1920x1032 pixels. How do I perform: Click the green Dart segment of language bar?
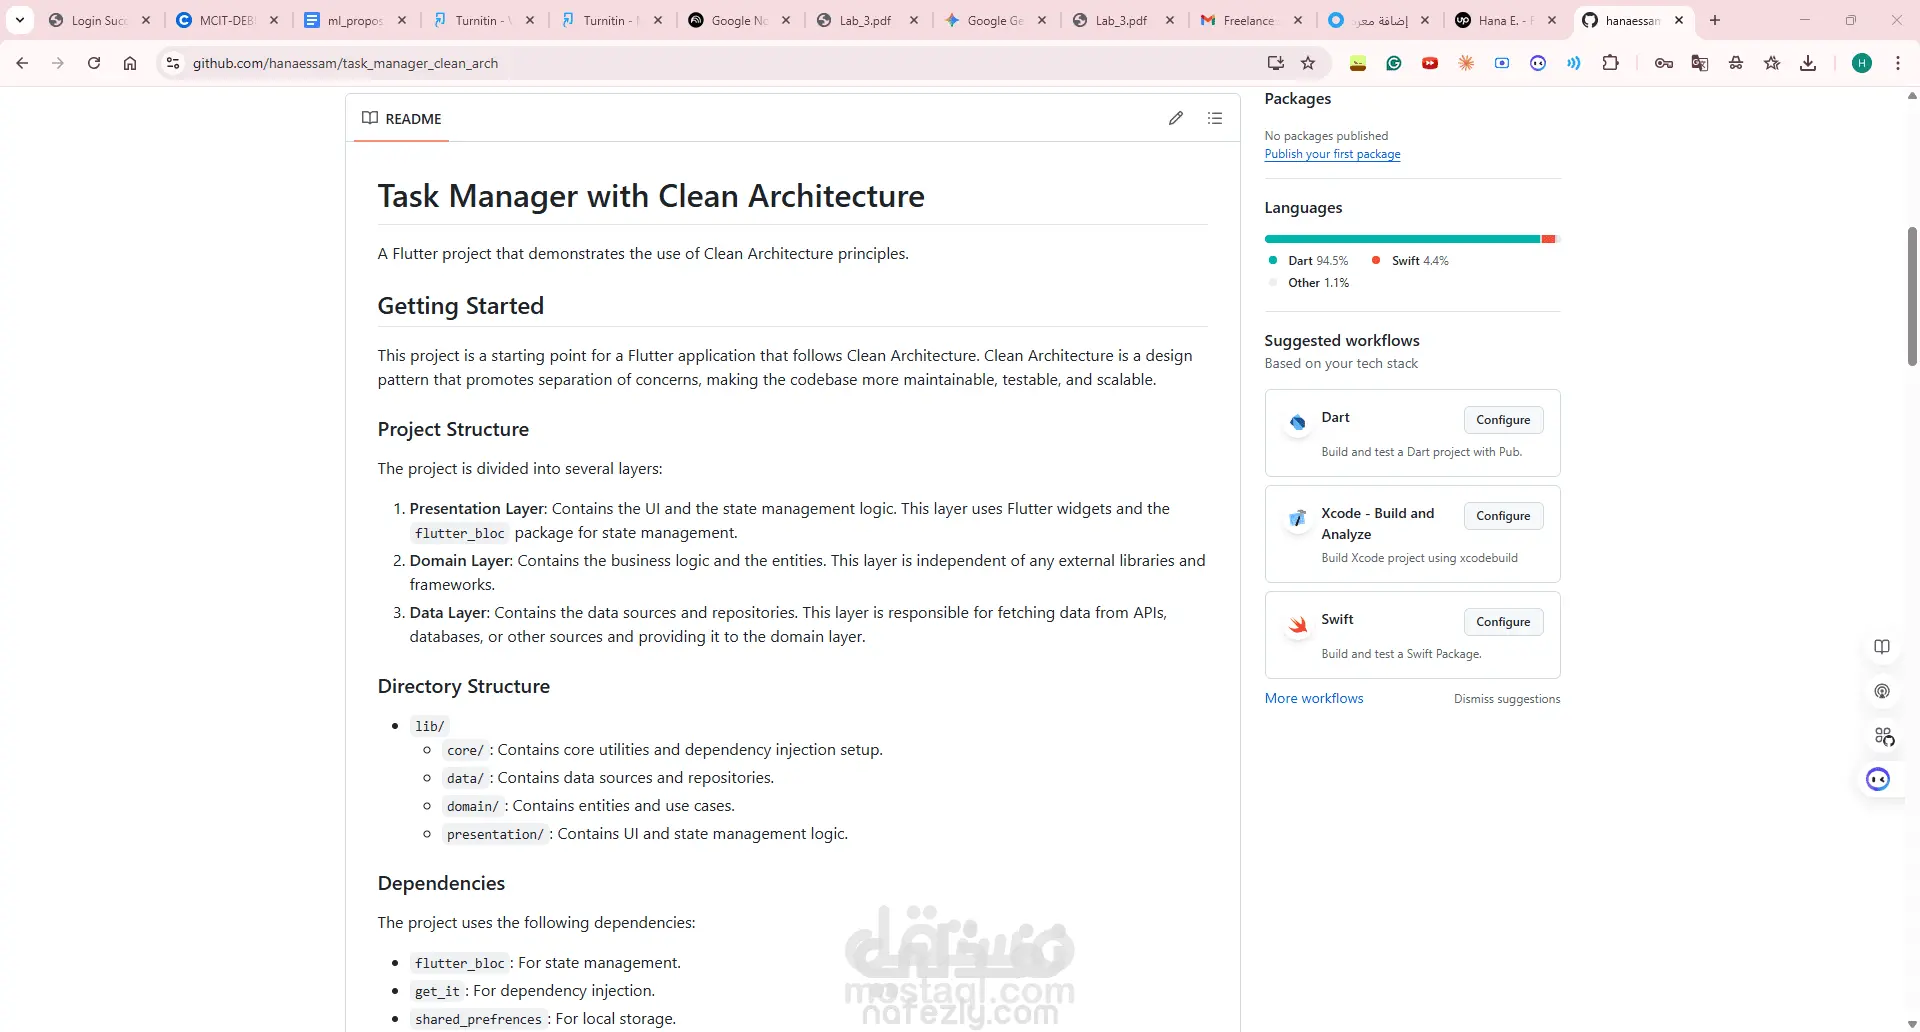[1402, 239]
